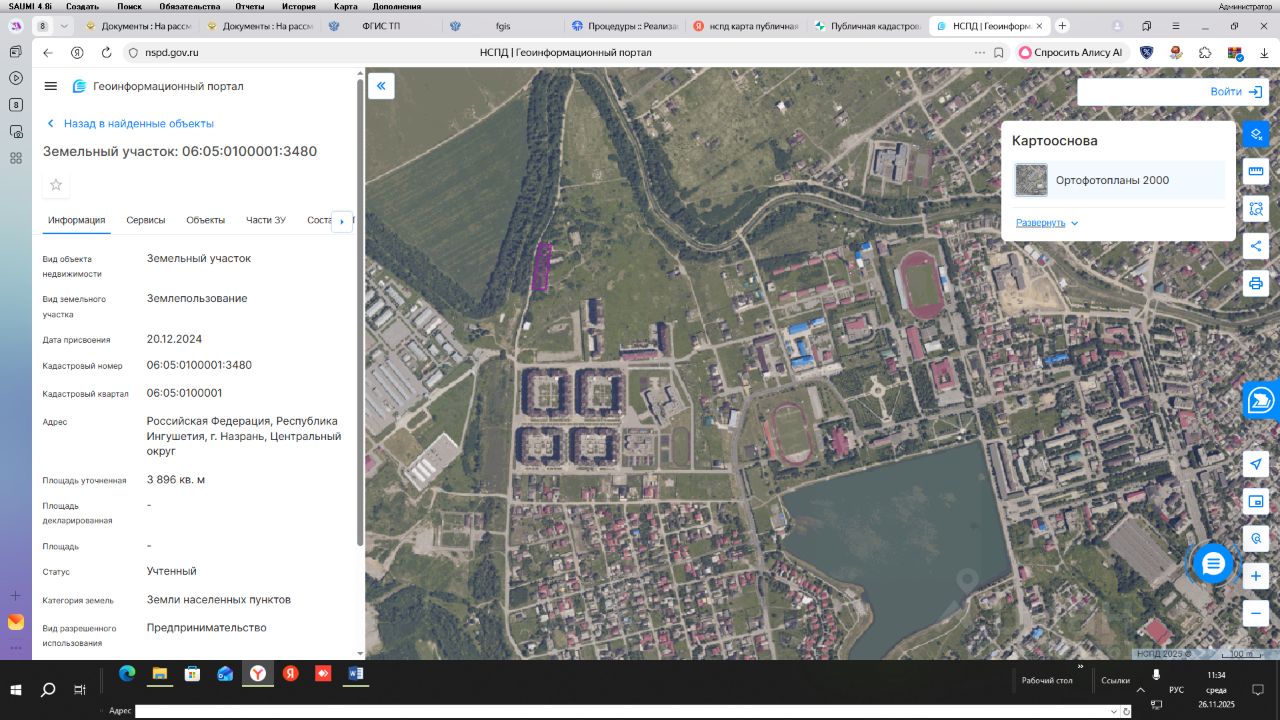Screen dimensions: 1280x720
Task: Activate the area search selection tool
Action: (x=1256, y=209)
